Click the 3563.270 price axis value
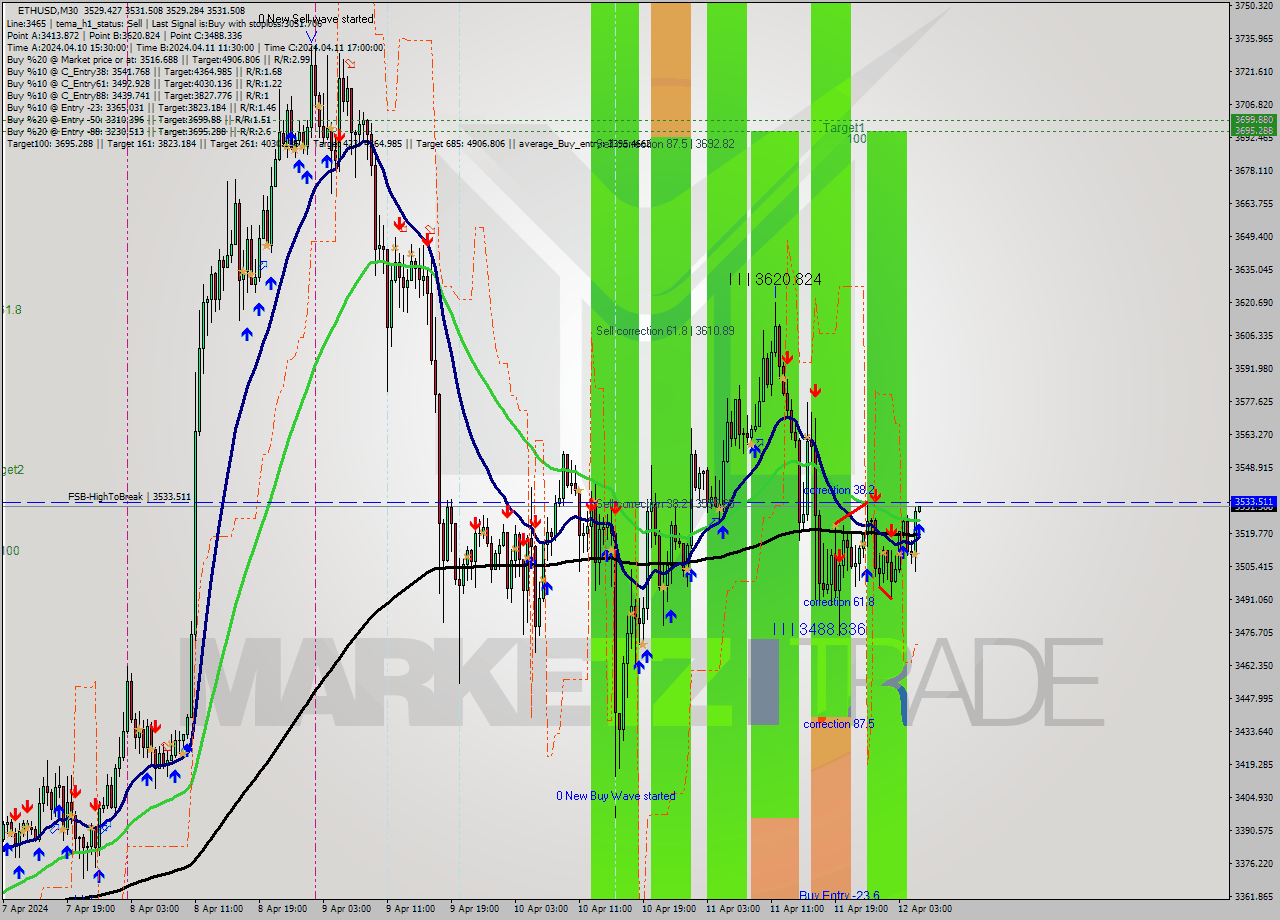1280x920 pixels. 1253,435
